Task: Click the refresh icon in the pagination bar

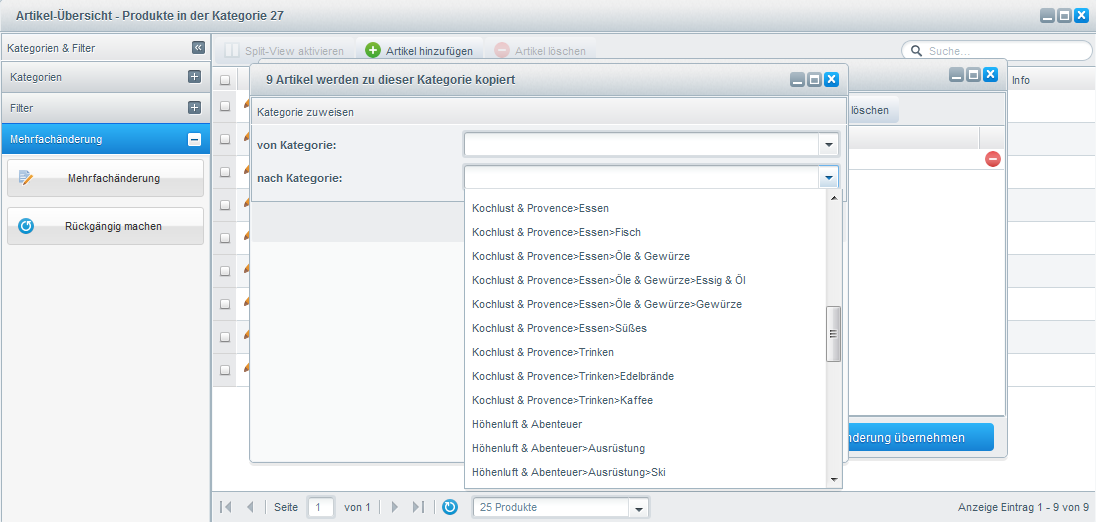Action: coord(450,507)
